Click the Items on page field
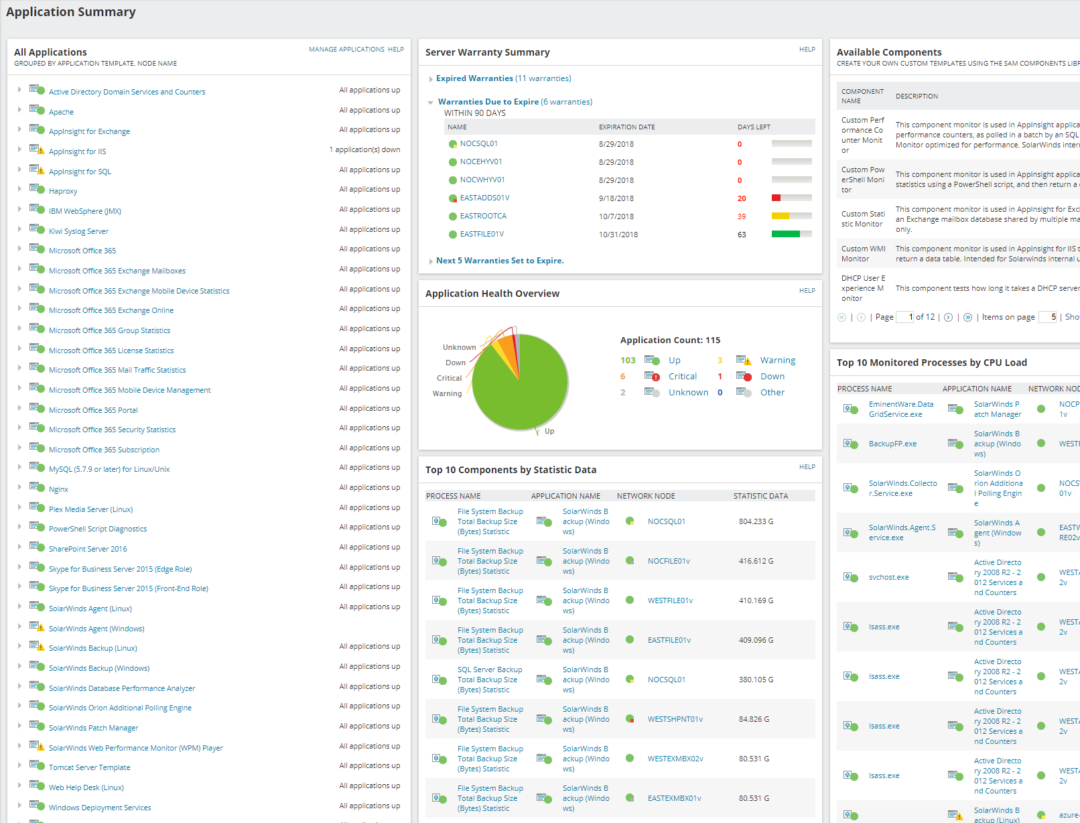This screenshot has height=823, width=1080. pyautogui.click(x=1048, y=317)
